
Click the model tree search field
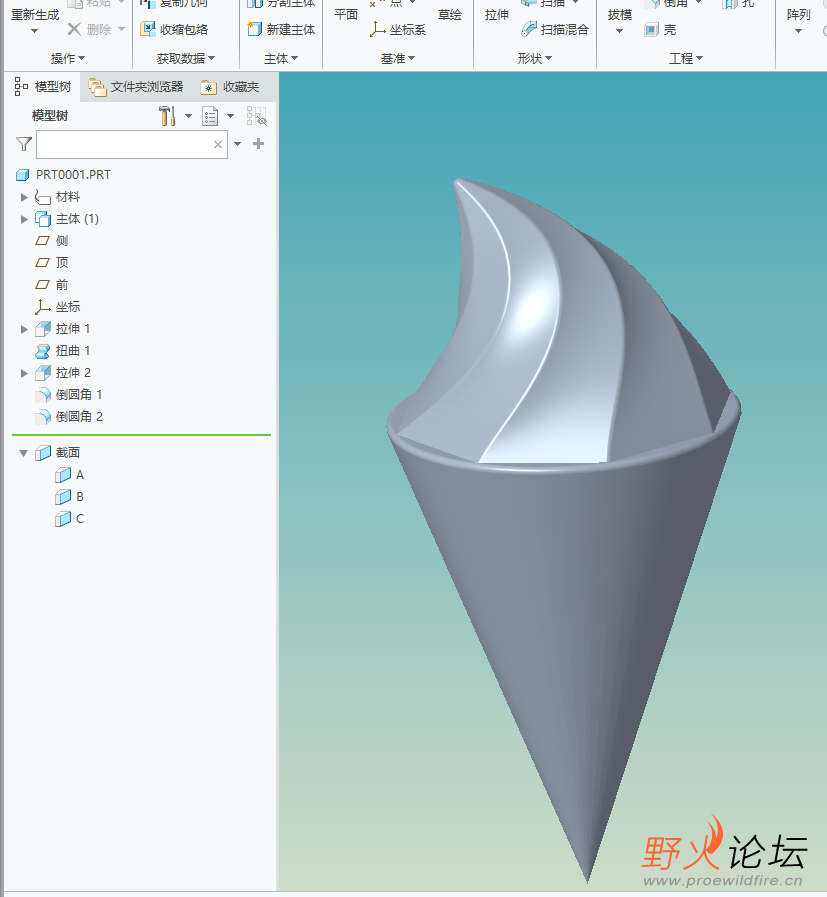[x=132, y=144]
